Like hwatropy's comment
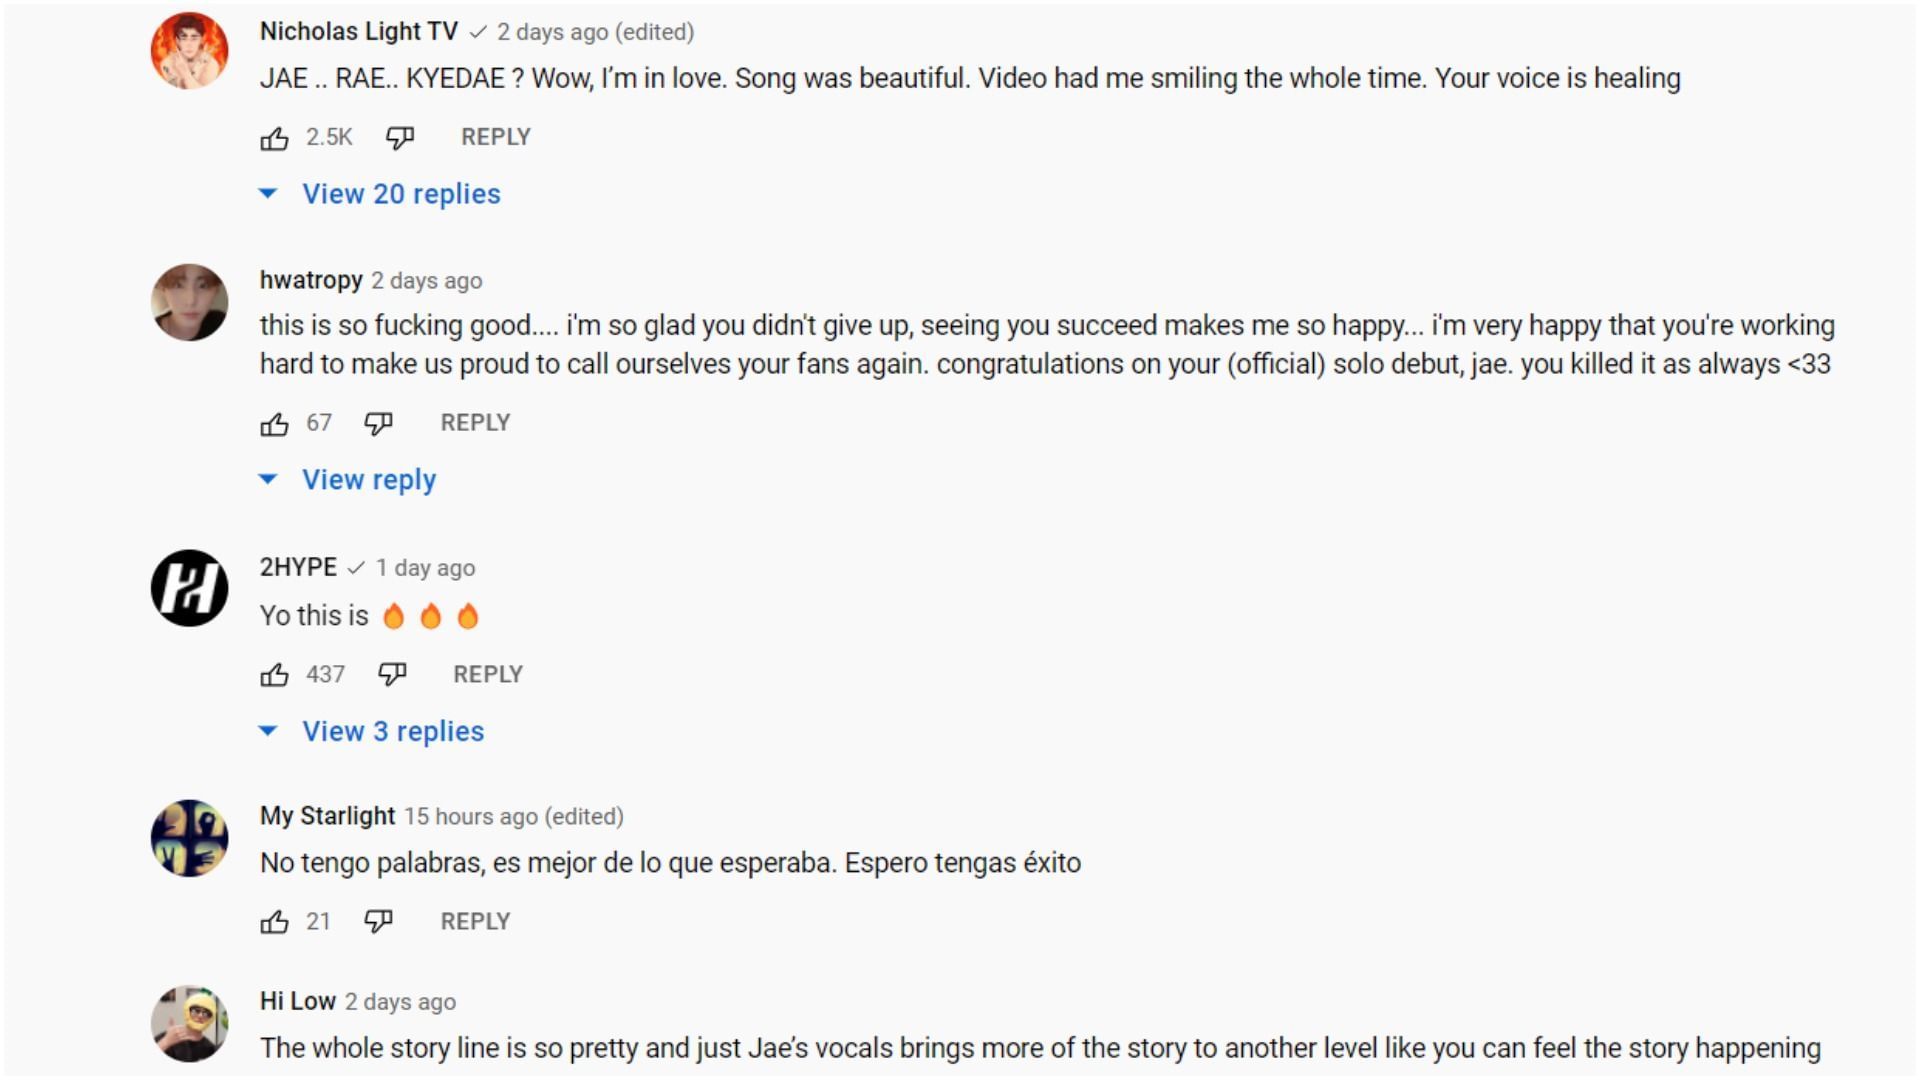 pyautogui.click(x=274, y=424)
